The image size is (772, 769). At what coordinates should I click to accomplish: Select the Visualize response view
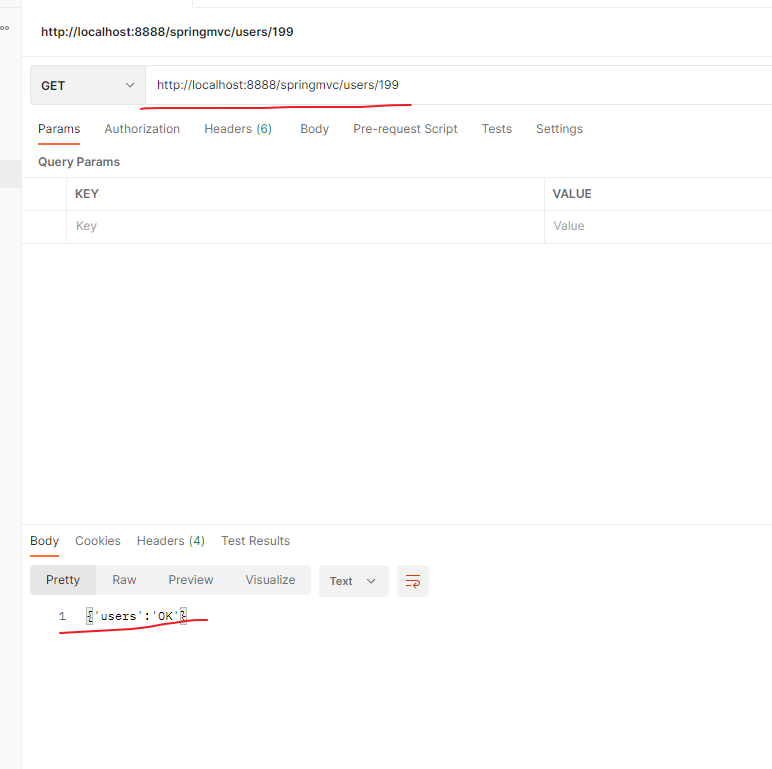coord(270,580)
